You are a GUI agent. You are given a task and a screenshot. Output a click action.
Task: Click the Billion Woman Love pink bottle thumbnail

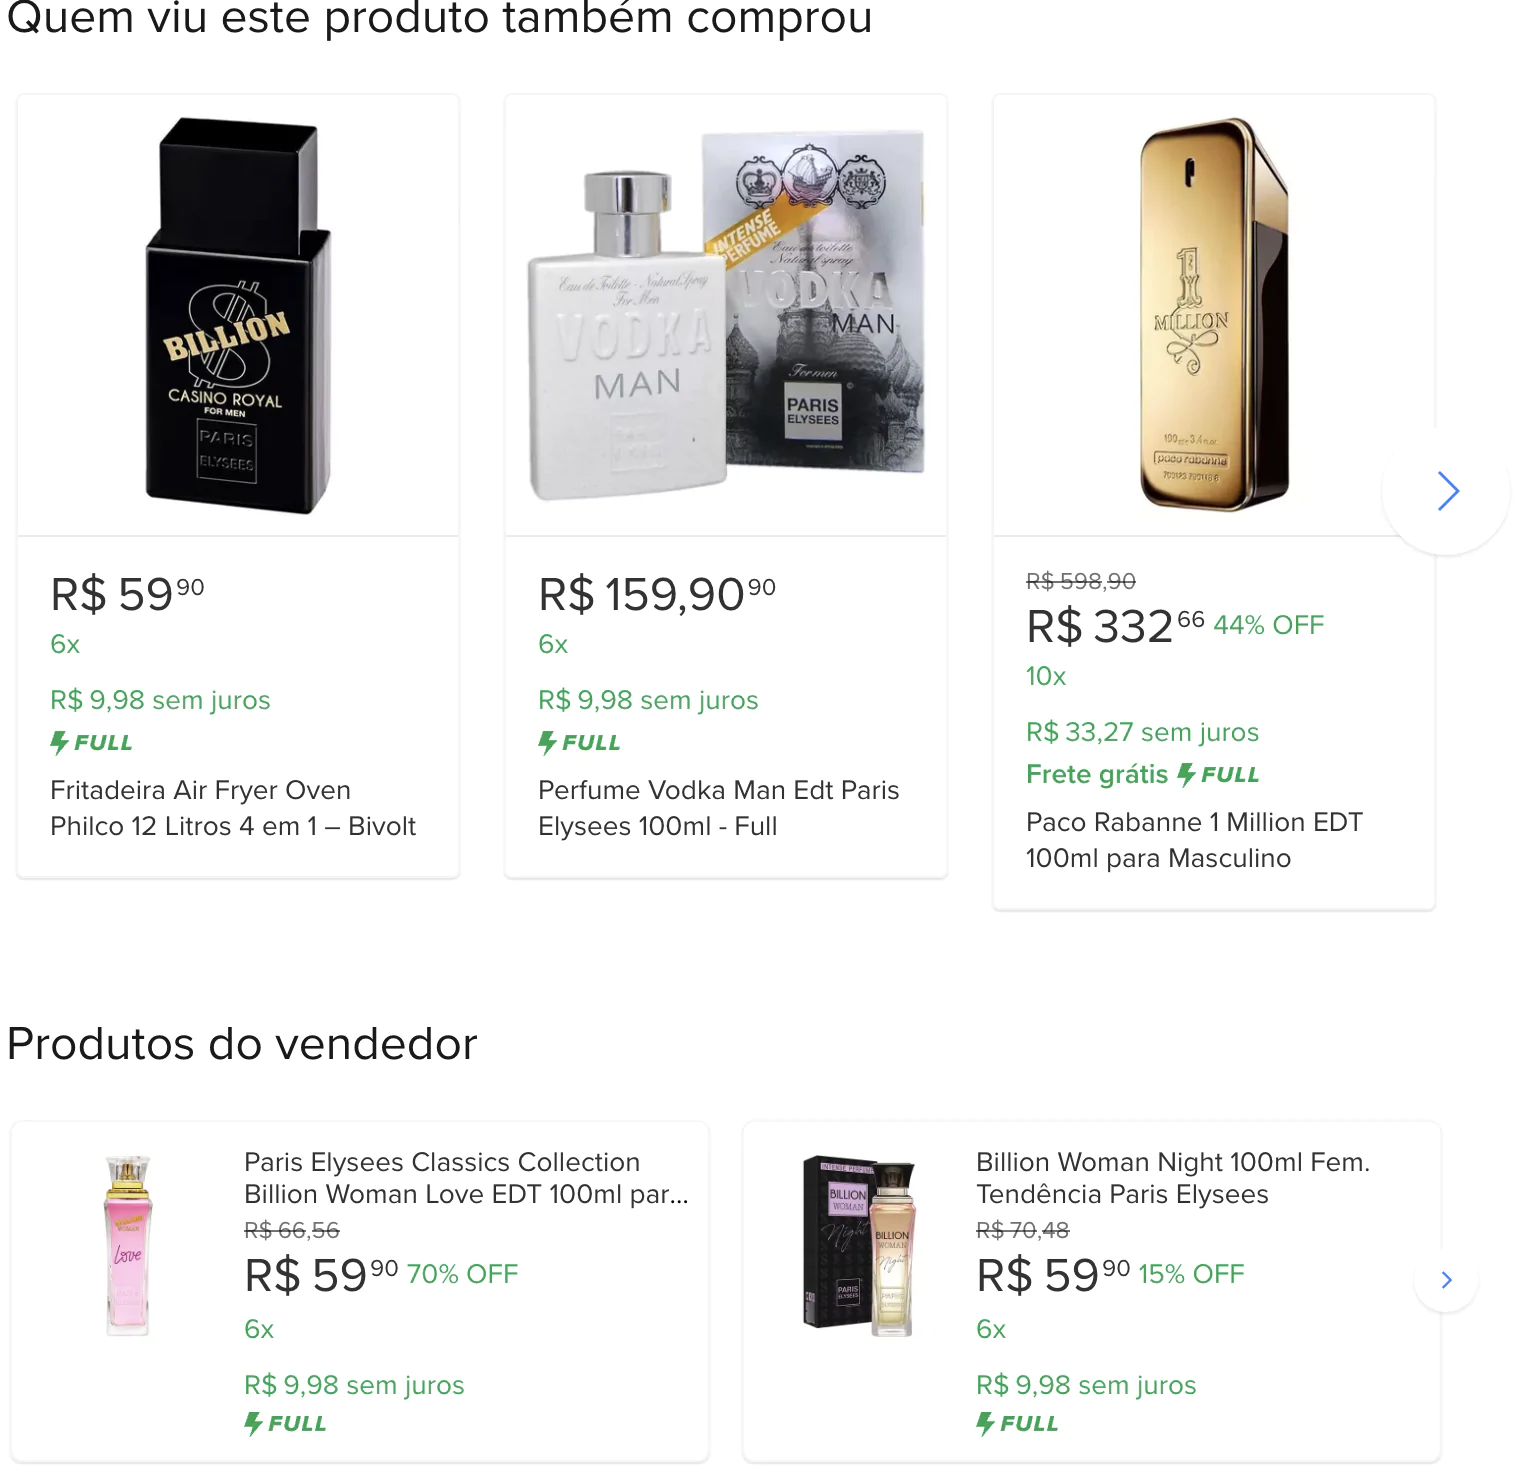click(x=128, y=1245)
